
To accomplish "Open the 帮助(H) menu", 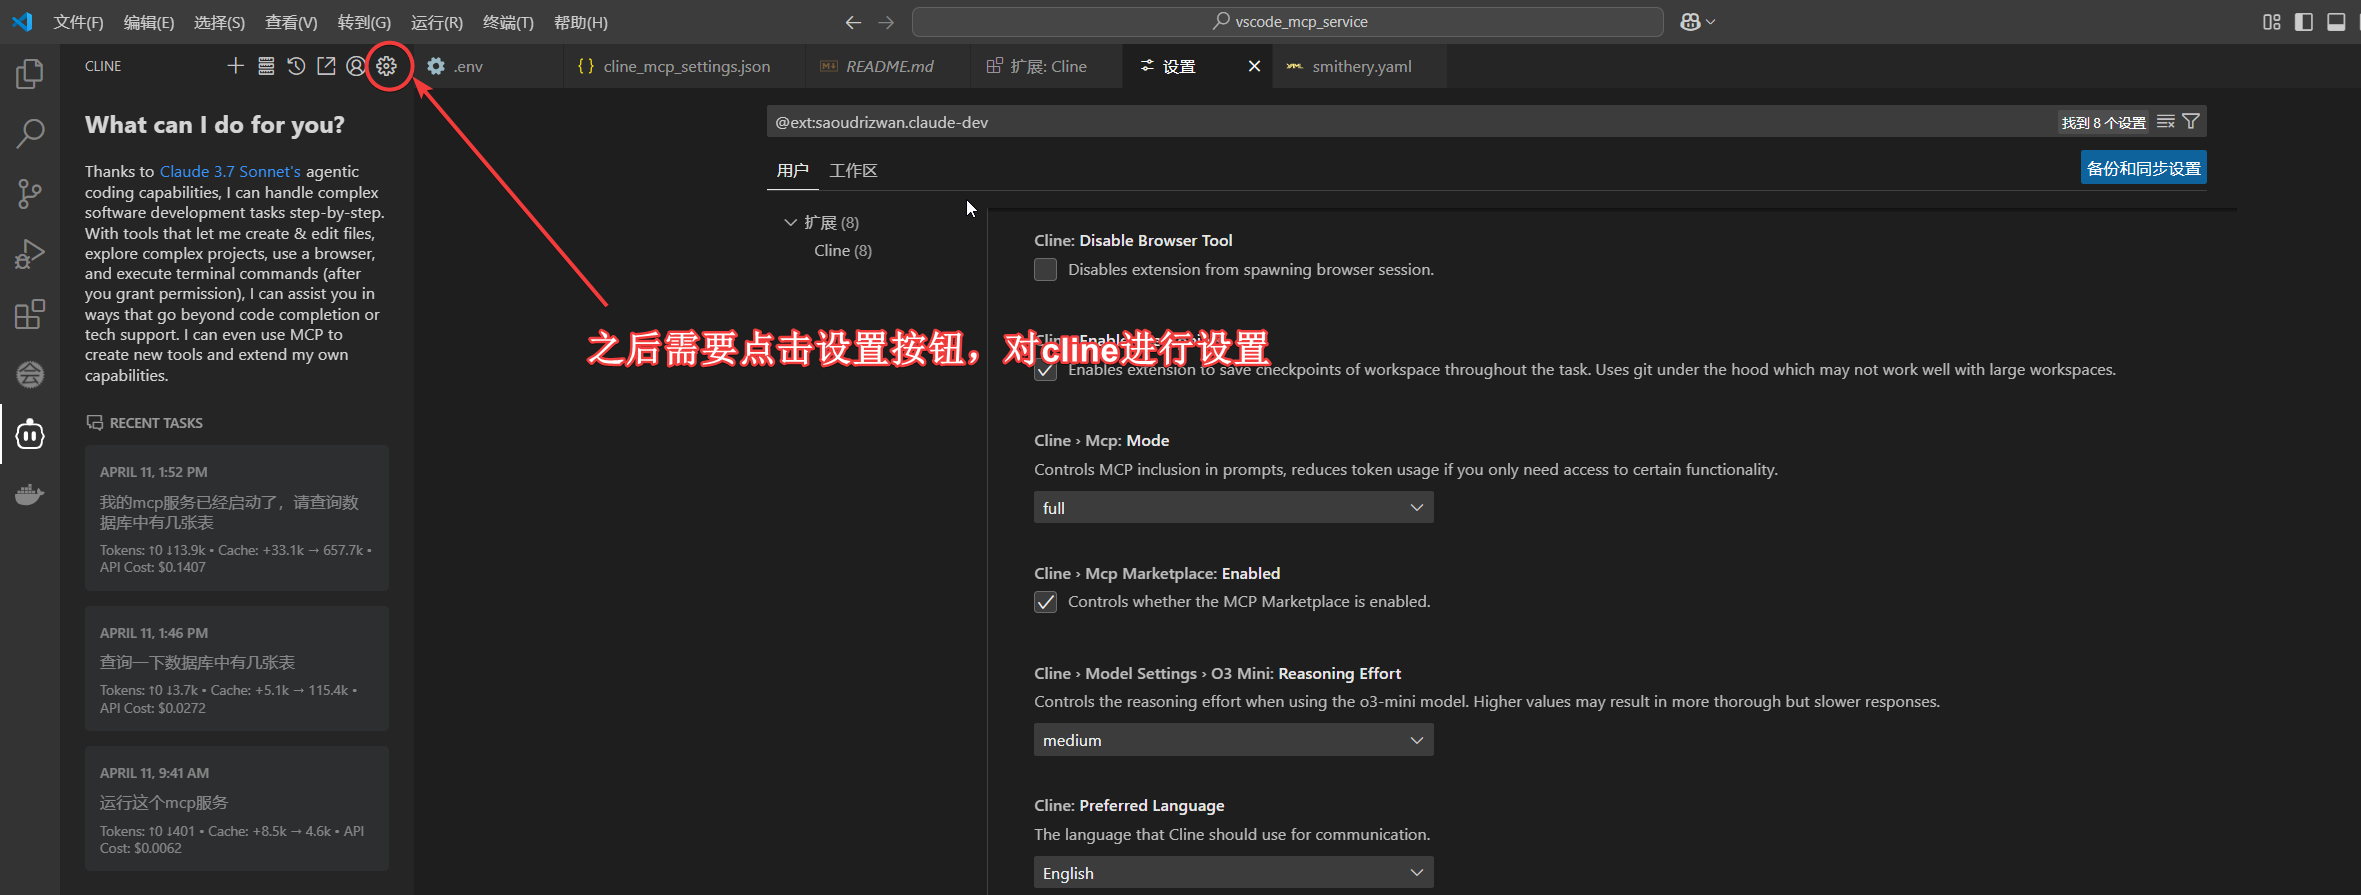I will point(581,22).
